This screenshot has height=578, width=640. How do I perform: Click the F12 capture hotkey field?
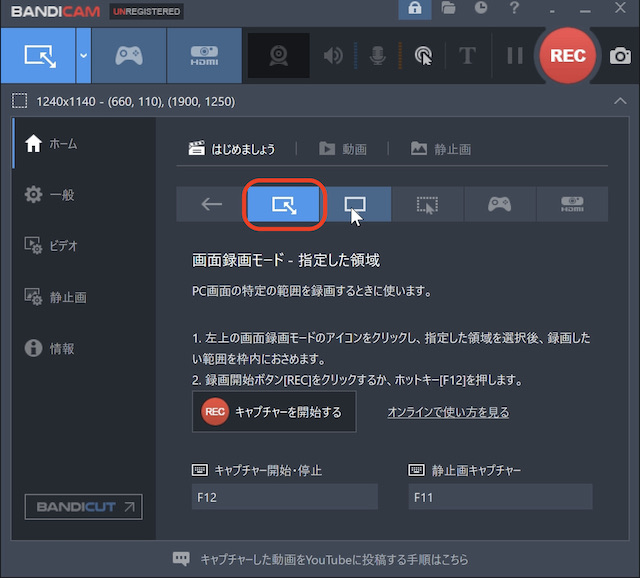[x=284, y=497]
